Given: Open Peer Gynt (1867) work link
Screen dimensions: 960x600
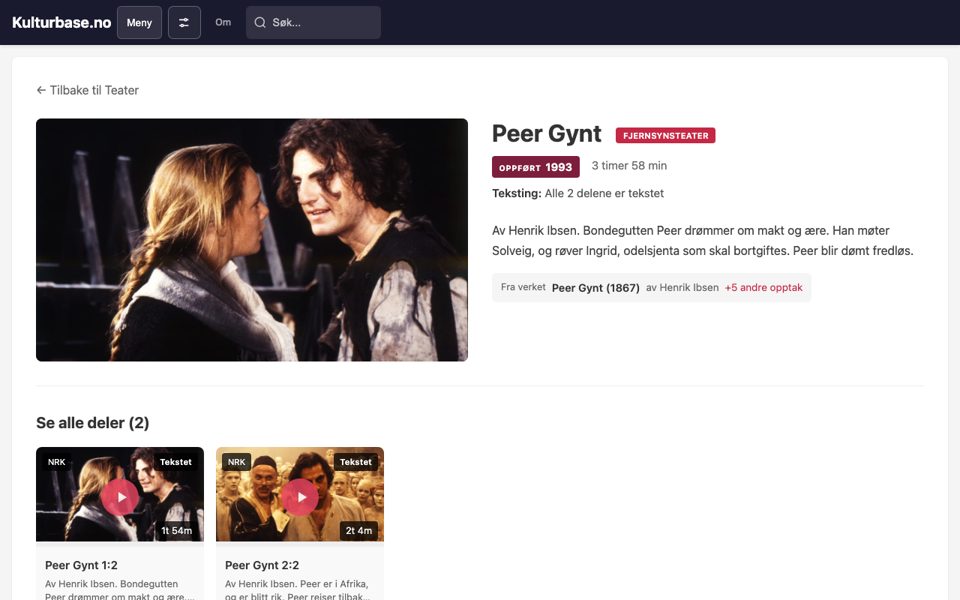Looking at the screenshot, I should tap(596, 288).
